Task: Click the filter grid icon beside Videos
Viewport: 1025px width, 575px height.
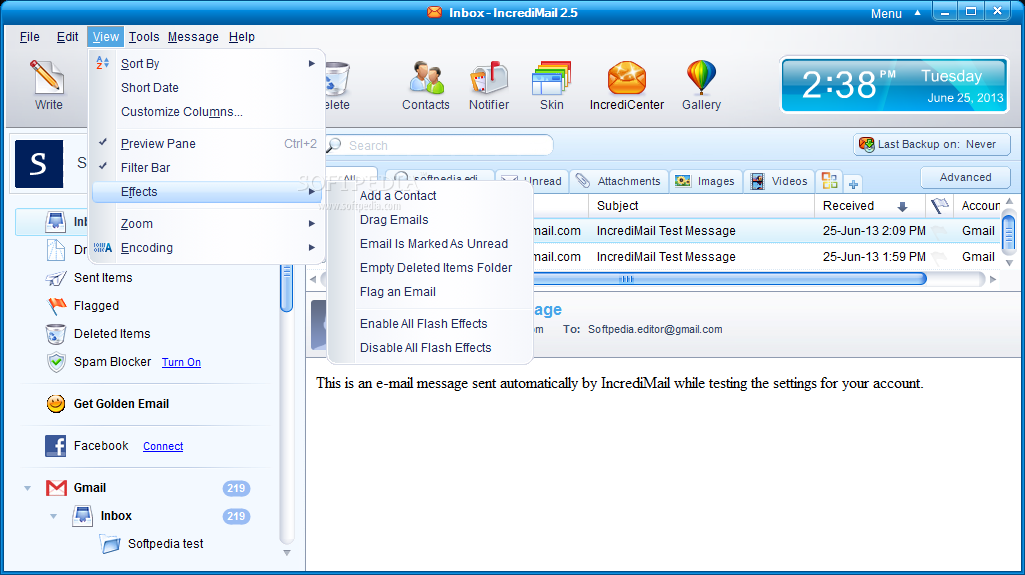Action: coord(830,180)
